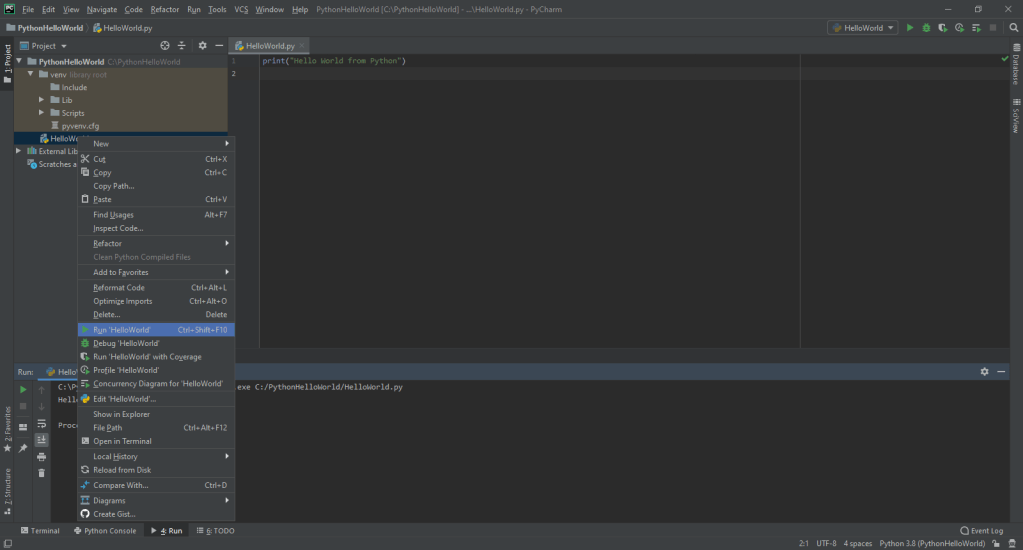The height and width of the screenshot is (550, 1023).
Task: Collapse the venv folder node
Action: point(31,74)
